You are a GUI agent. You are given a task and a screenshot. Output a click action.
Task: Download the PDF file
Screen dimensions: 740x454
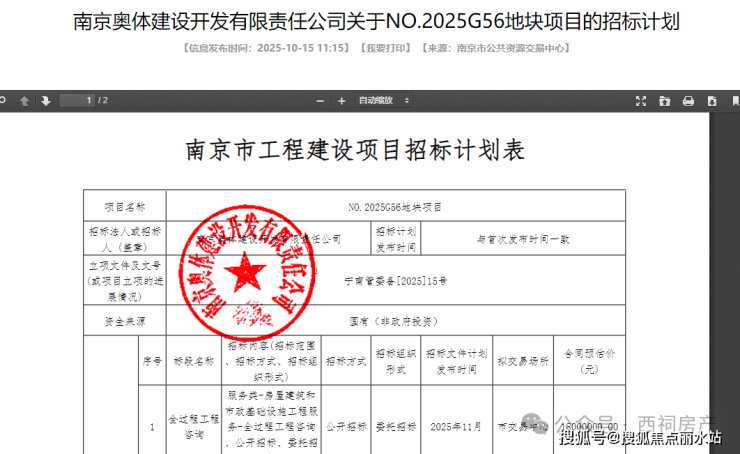coord(712,100)
